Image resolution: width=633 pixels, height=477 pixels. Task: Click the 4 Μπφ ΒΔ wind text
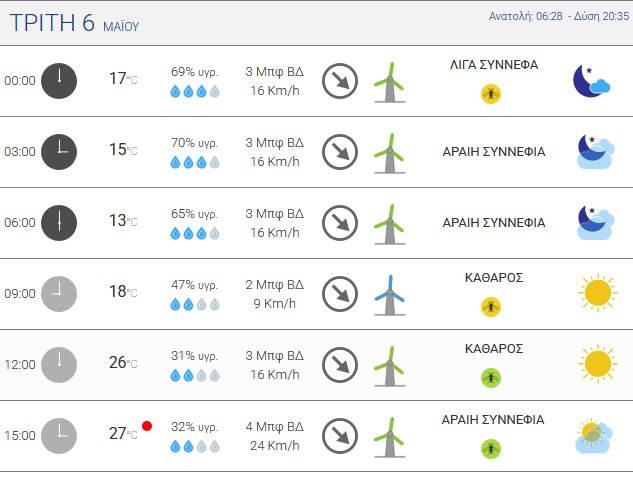point(275,427)
